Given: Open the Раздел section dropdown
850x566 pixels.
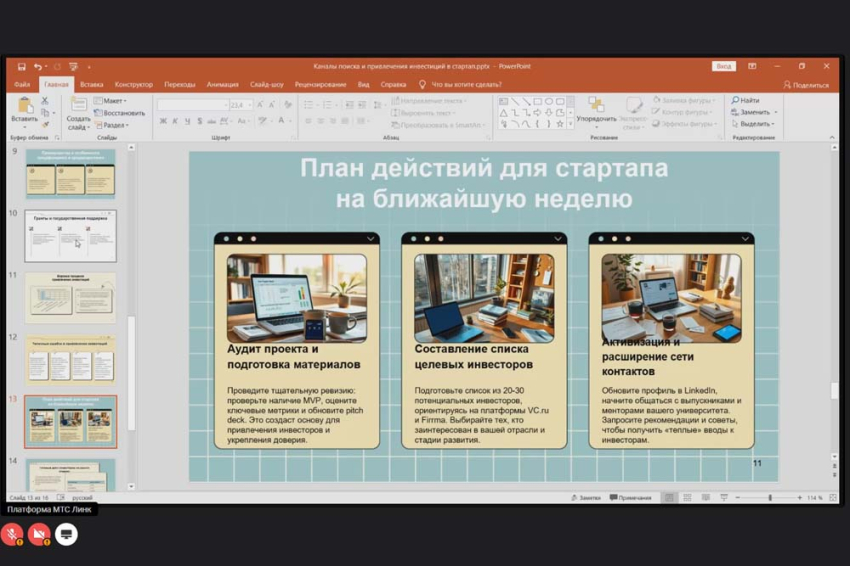Looking at the screenshot, I should (112, 125).
